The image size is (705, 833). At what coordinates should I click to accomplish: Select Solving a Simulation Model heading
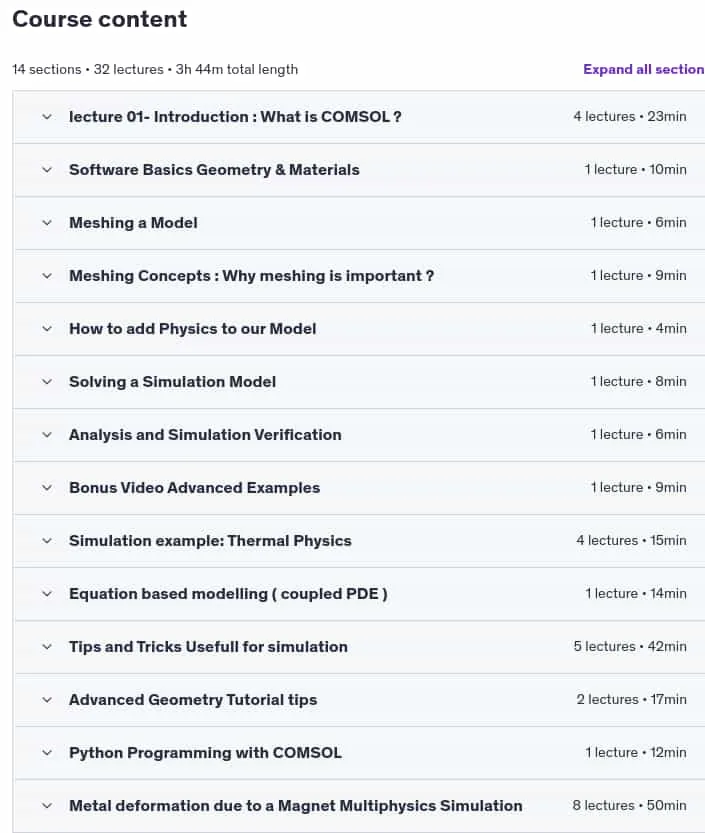click(x=173, y=381)
